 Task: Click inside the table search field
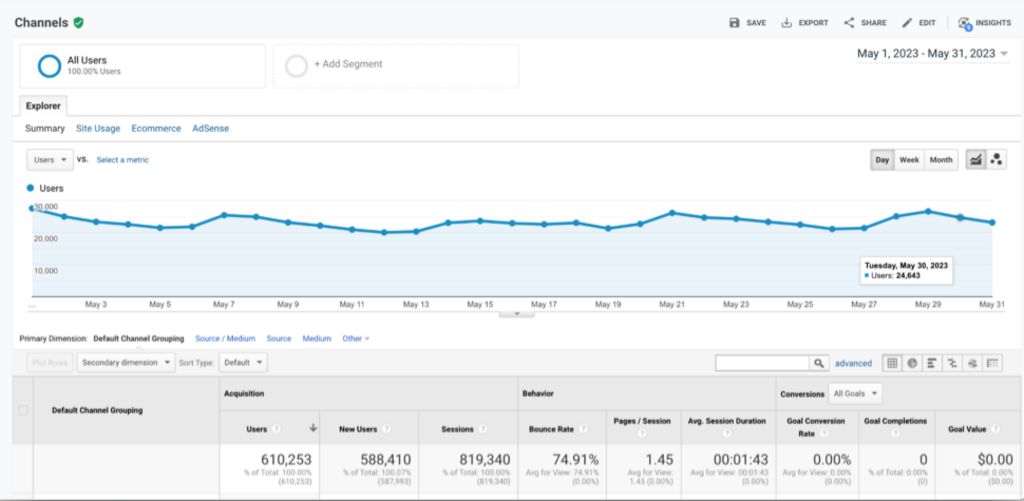[x=762, y=363]
